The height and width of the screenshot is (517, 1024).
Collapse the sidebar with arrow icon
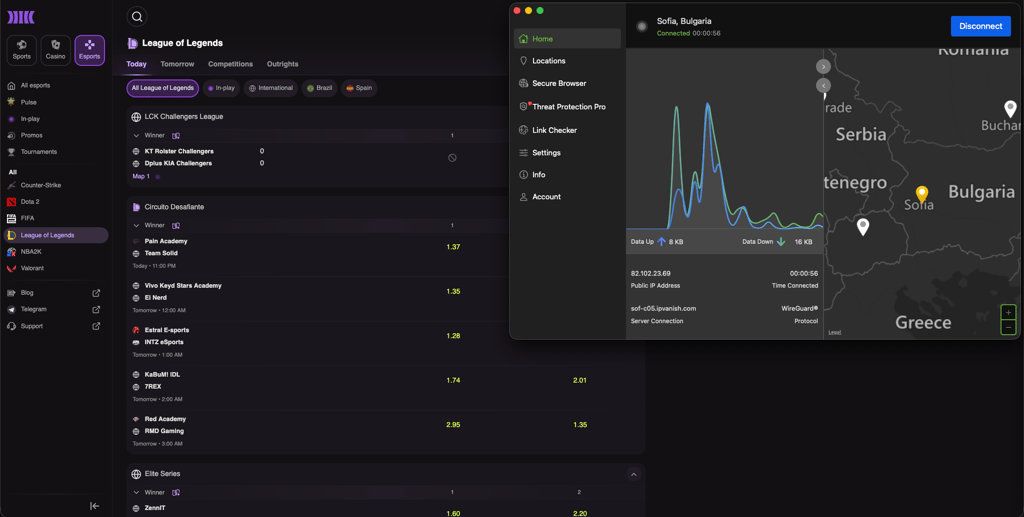(95, 506)
